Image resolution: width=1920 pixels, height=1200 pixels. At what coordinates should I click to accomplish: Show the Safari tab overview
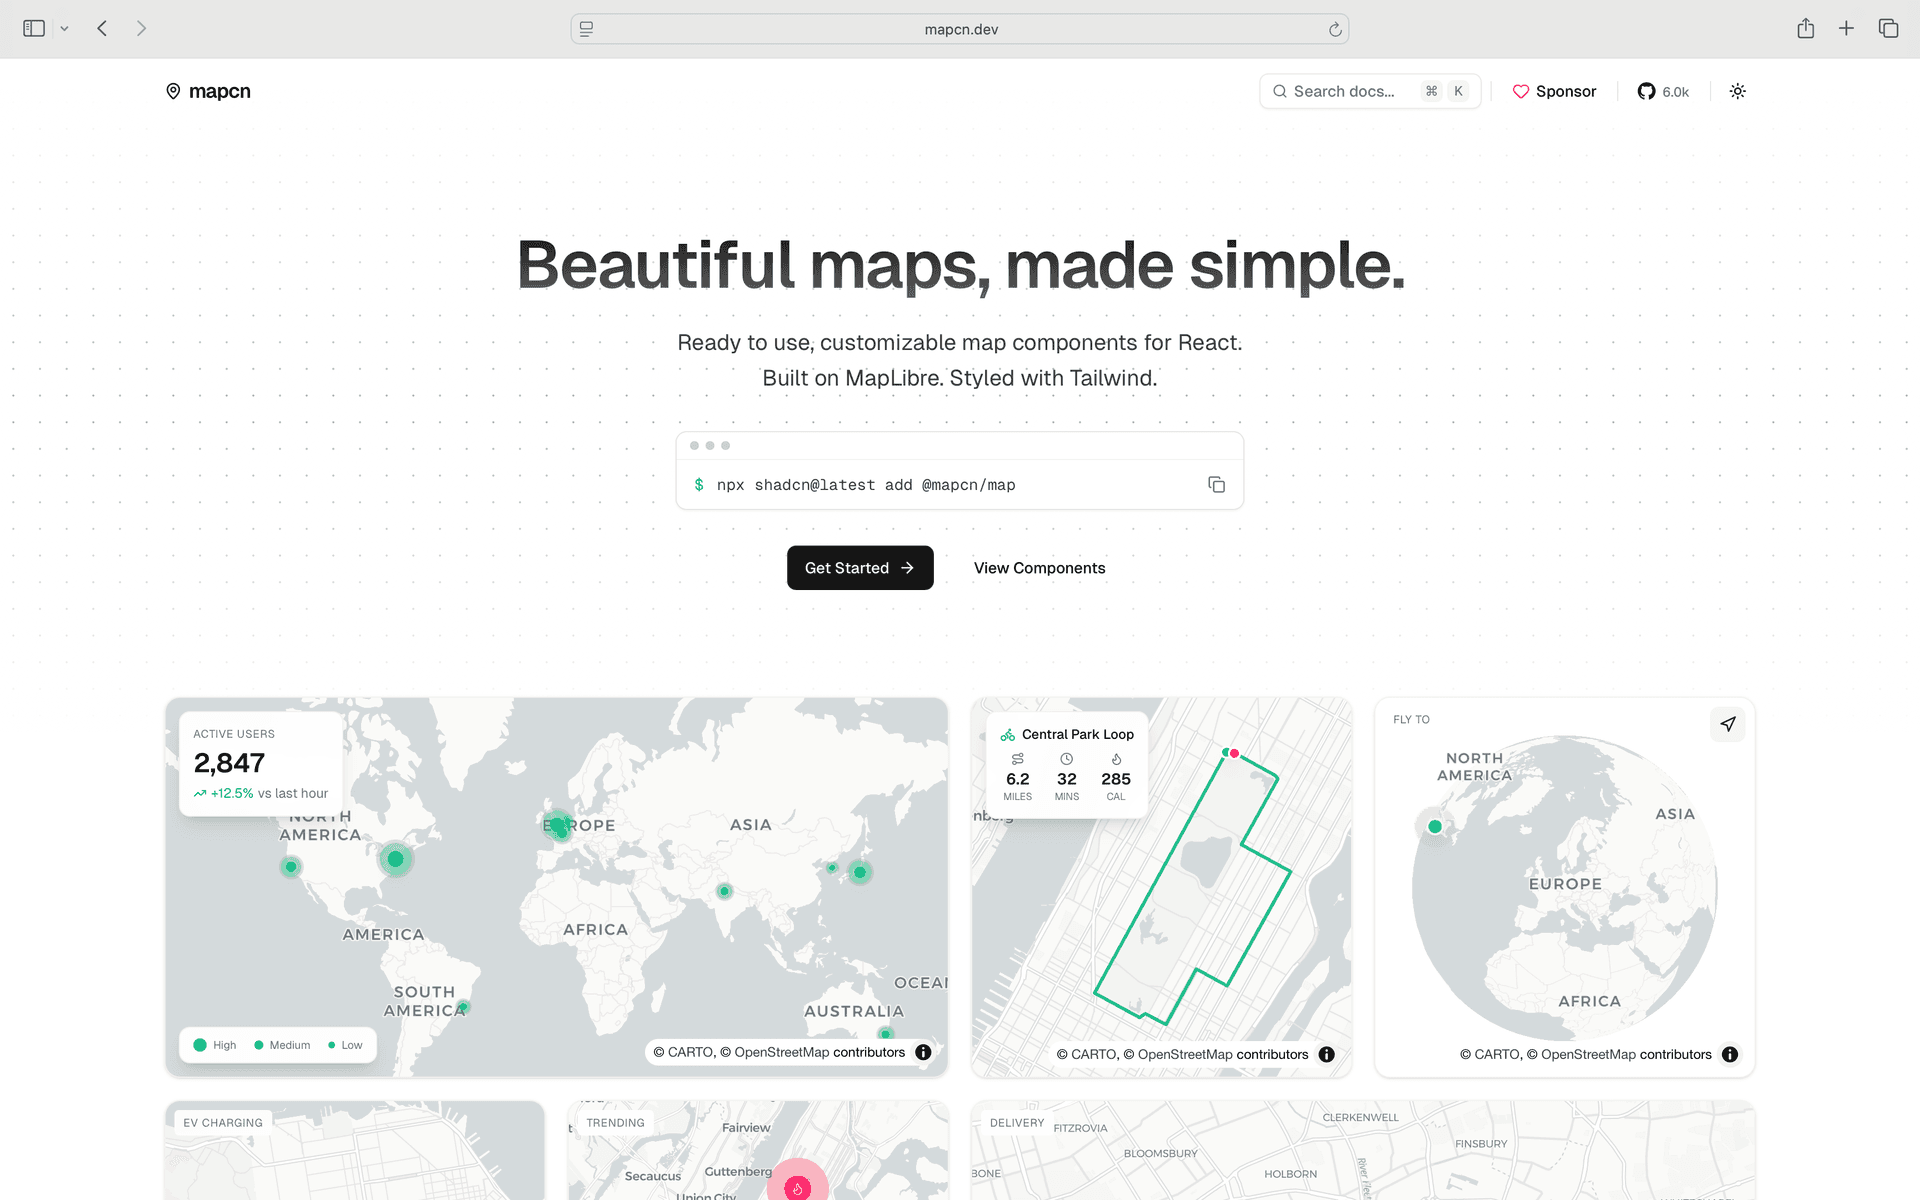coord(1888,29)
